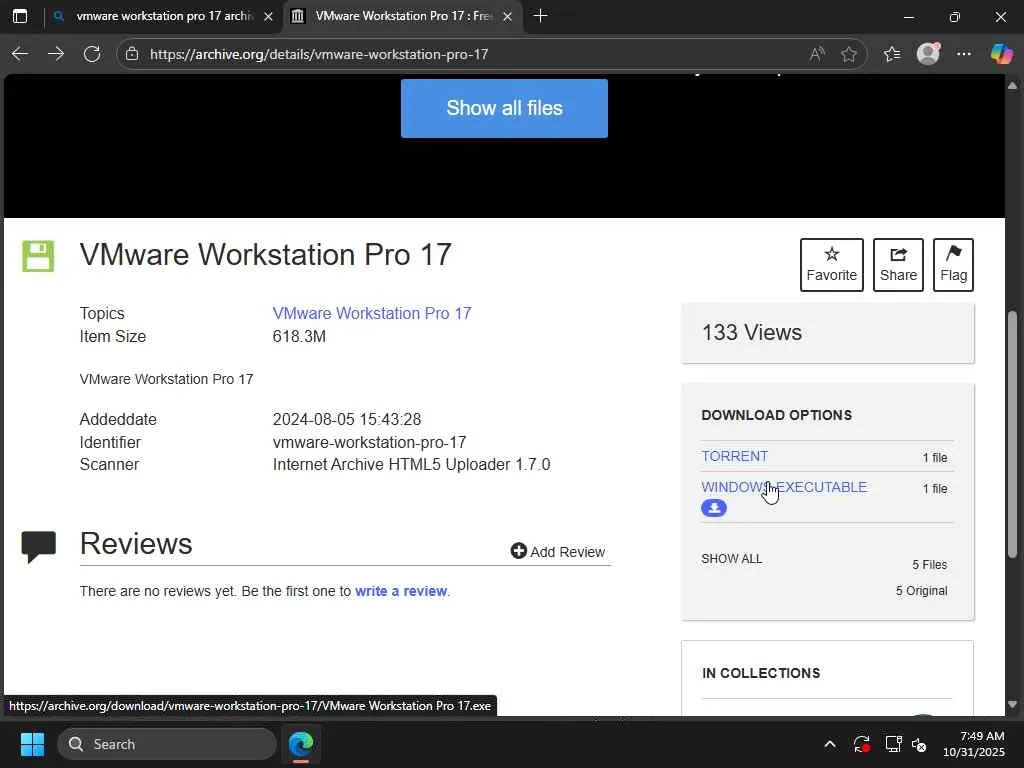Click the DOWNLOAD OPTIONS heading
Screen dimensions: 1024x768
[776, 415]
